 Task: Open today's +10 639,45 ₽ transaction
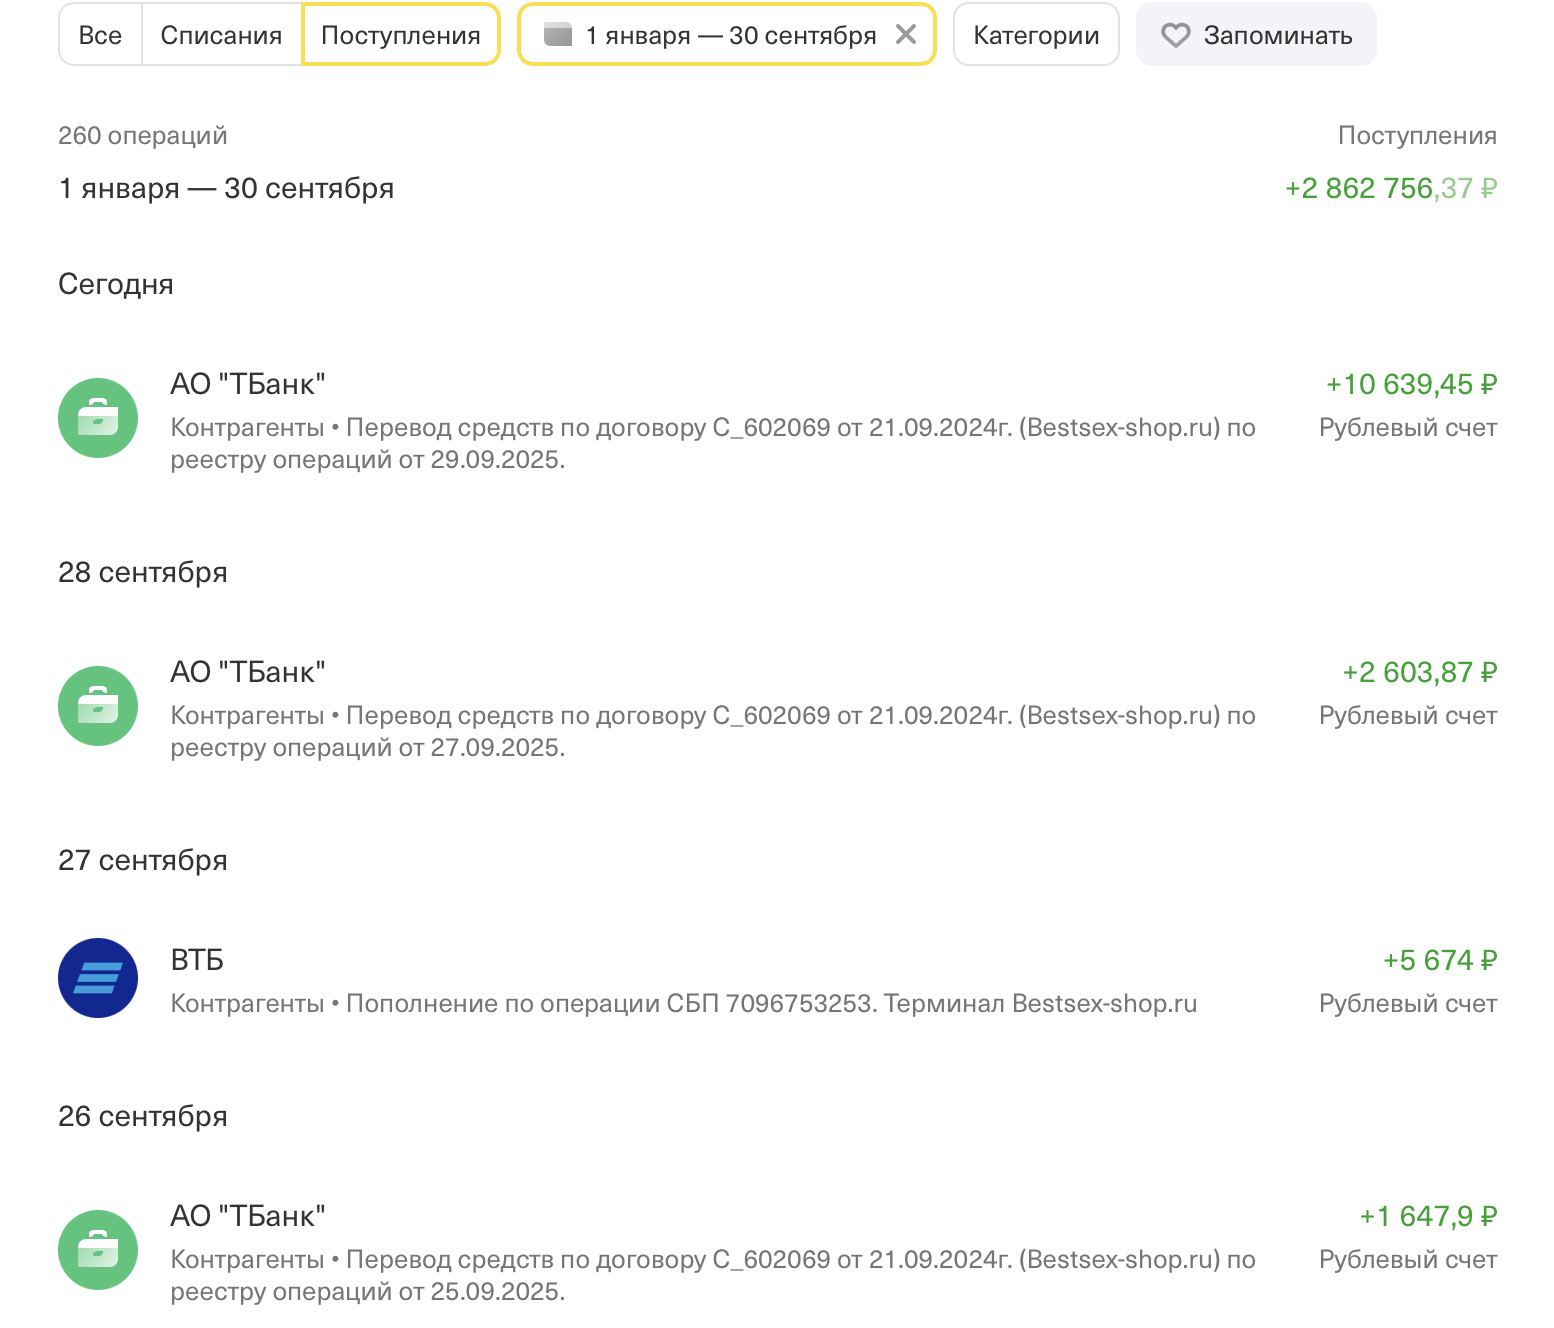pyautogui.click(x=1411, y=385)
